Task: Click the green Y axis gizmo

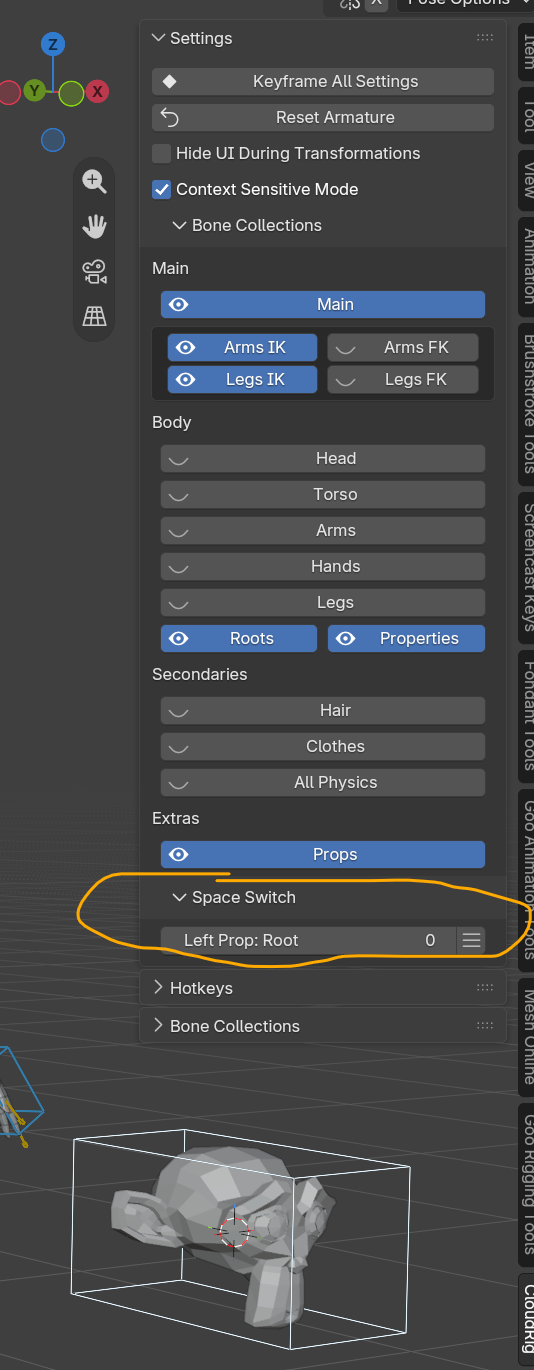Action: click(34, 91)
